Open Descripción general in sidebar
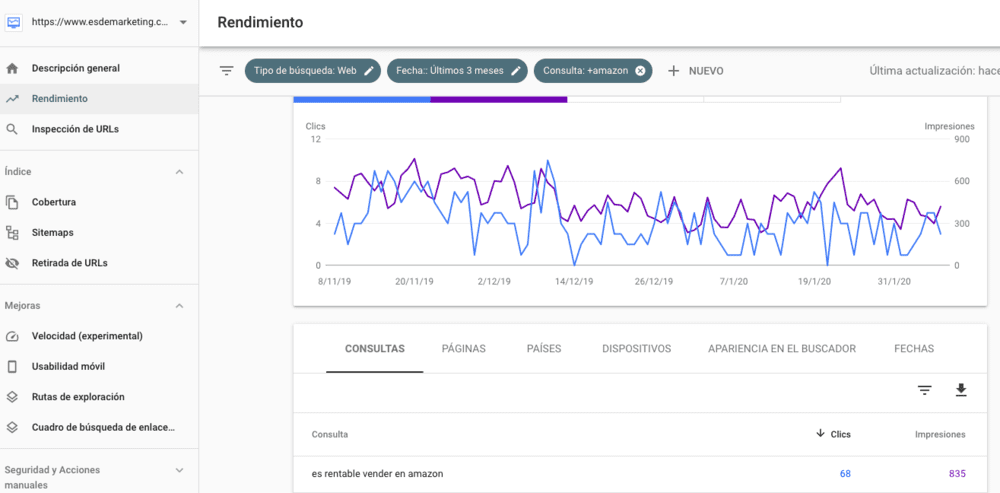Viewport: 1000px width, 493px height. coord(75,69)
